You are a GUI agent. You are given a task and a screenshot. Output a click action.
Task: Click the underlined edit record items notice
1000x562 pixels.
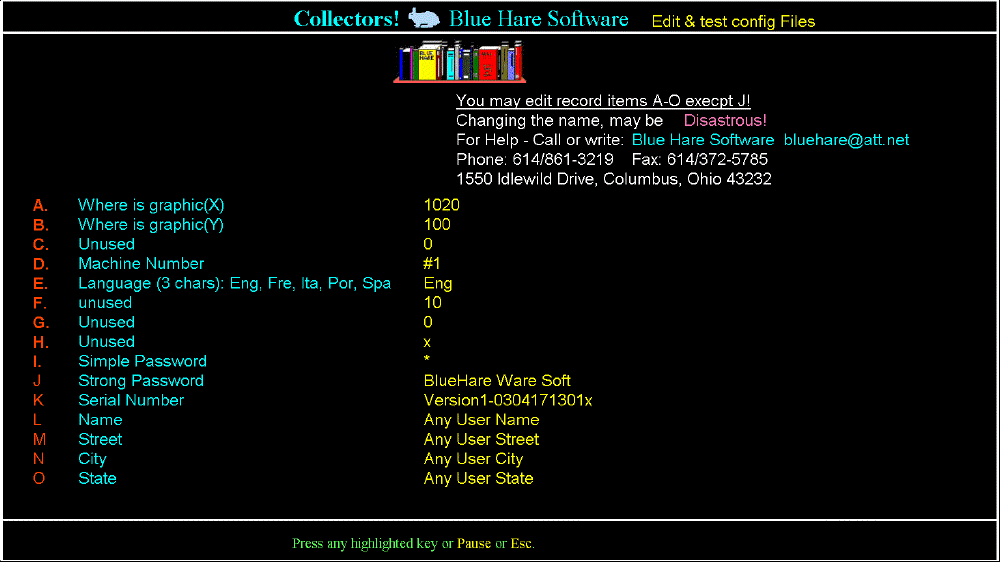603,101
